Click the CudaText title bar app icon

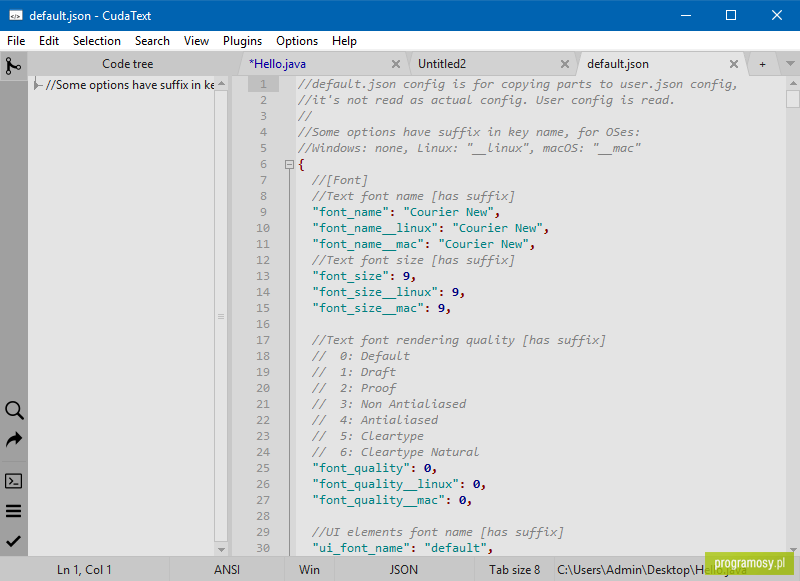pyautogui.click(x=16, y=16)
